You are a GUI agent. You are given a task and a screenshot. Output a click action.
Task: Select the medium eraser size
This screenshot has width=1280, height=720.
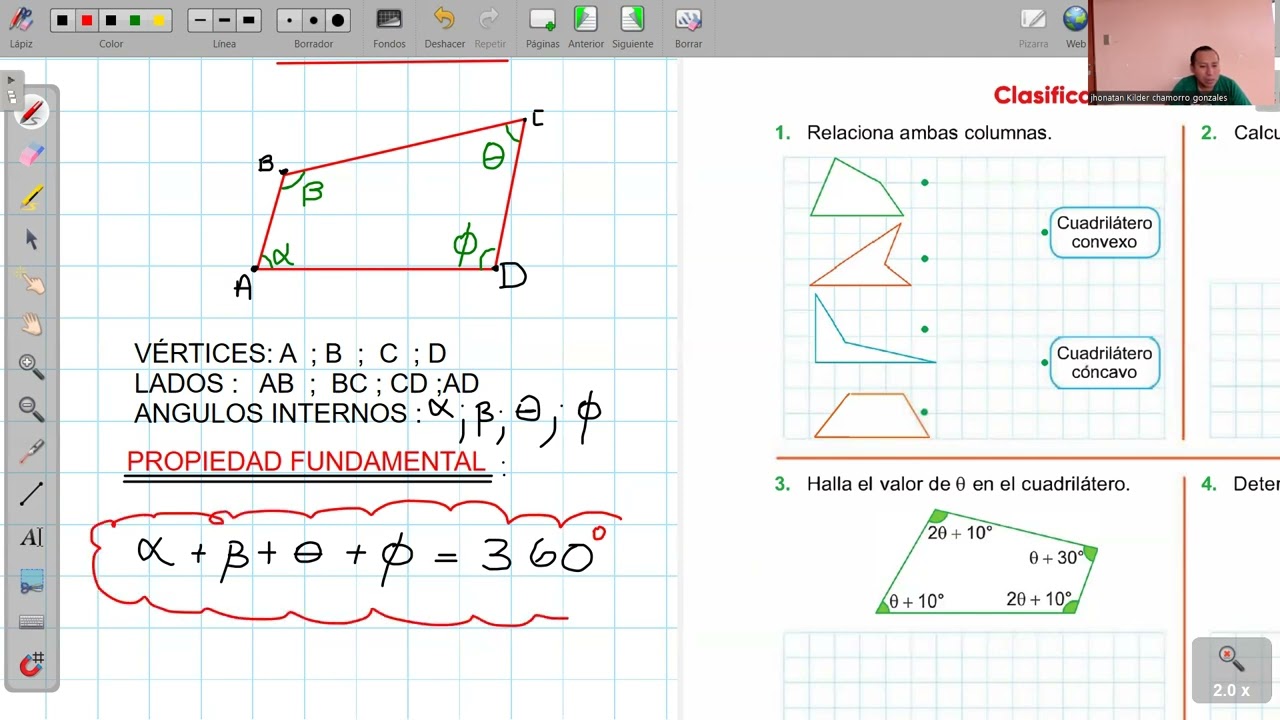coord(314,20)
